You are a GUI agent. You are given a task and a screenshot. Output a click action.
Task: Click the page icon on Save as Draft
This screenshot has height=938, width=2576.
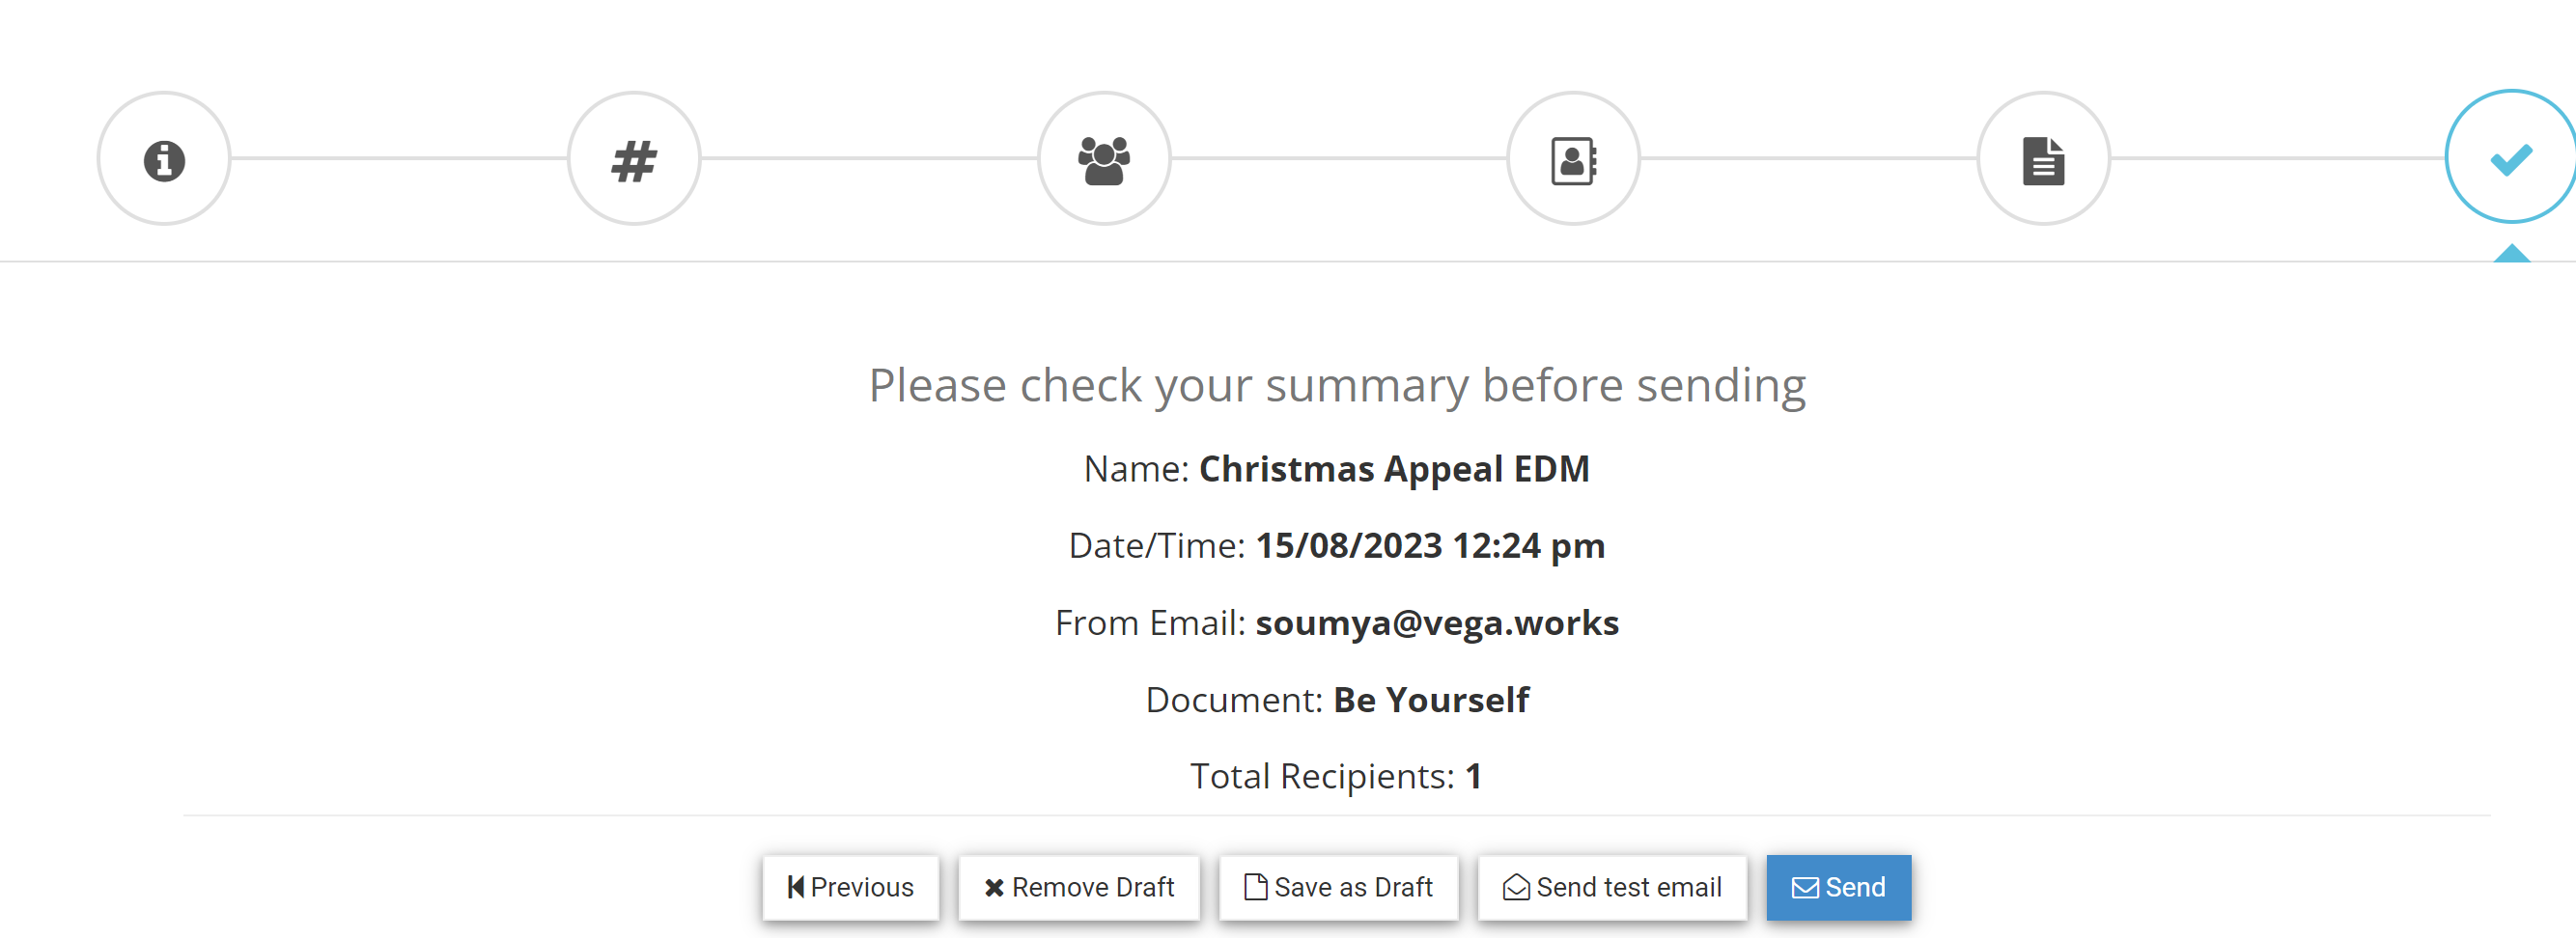[x=1255, y=887]
